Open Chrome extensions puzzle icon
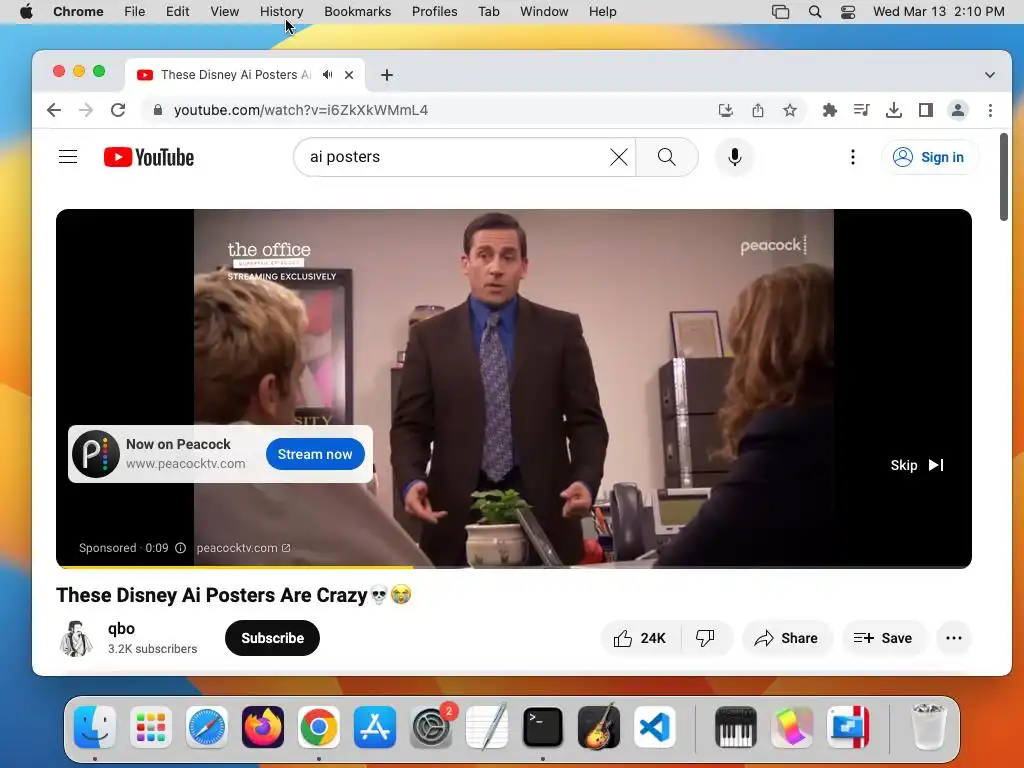Viewport: 1024px width, 768px height. [829, 110]
